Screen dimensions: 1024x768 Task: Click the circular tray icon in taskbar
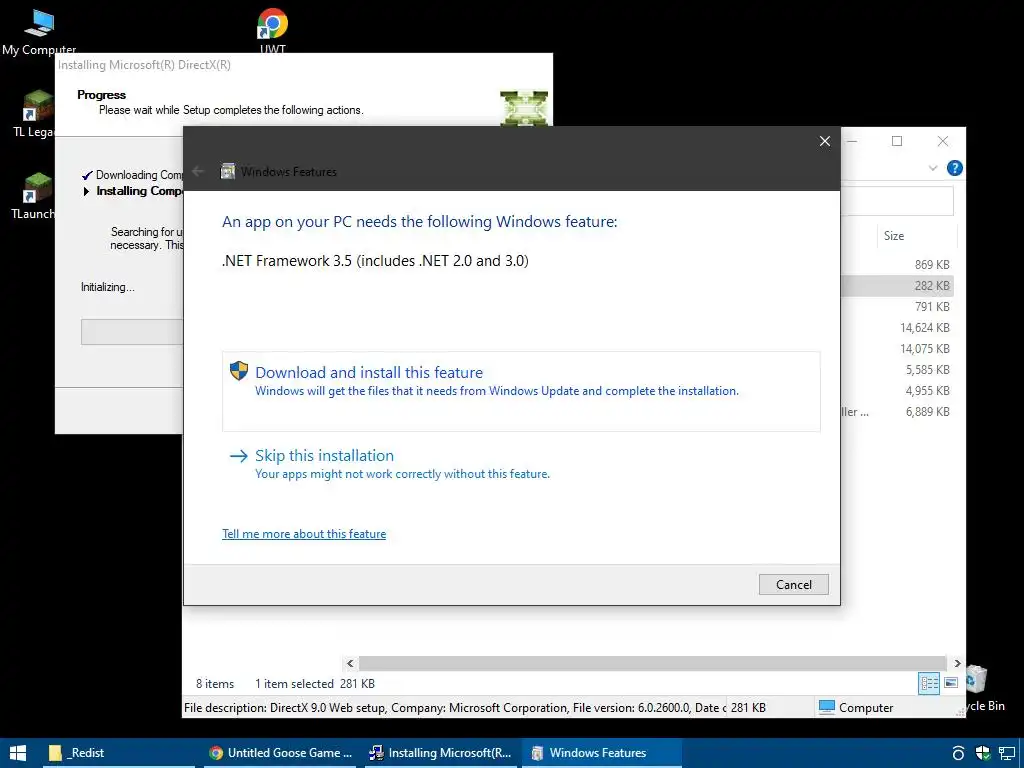(958, 753)
